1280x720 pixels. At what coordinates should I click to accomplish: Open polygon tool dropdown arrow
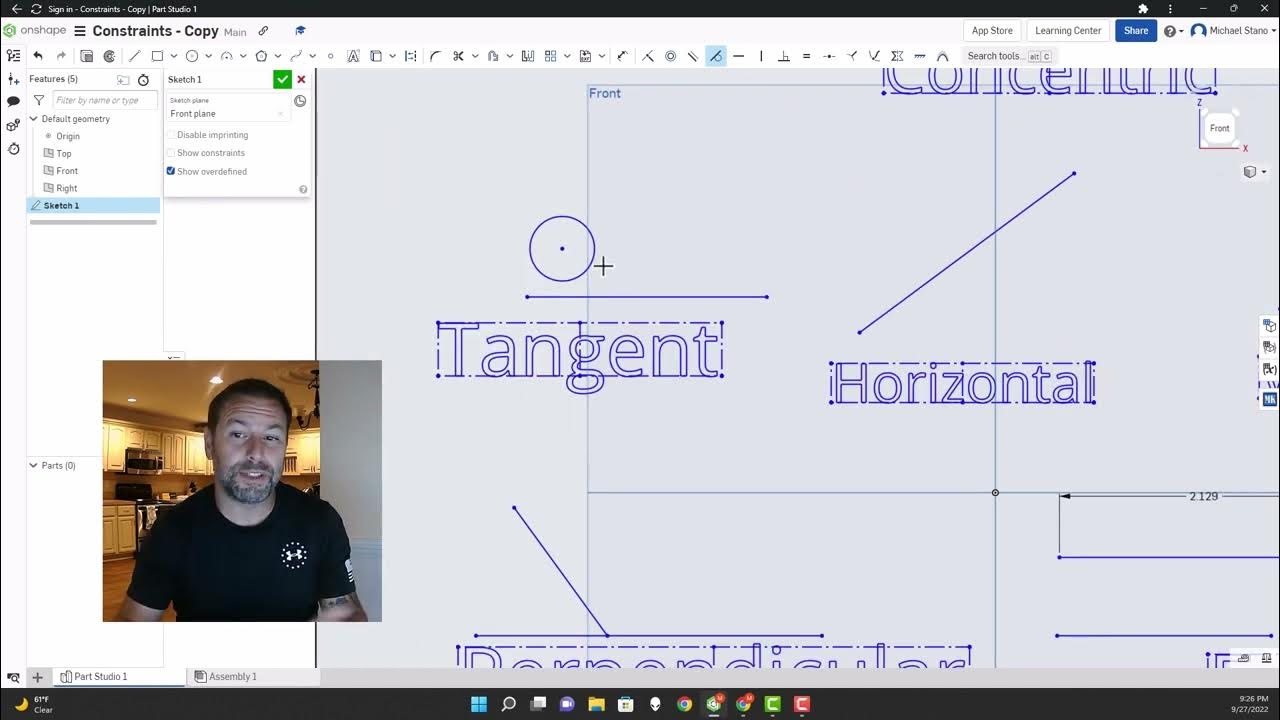tap(277, 56)
